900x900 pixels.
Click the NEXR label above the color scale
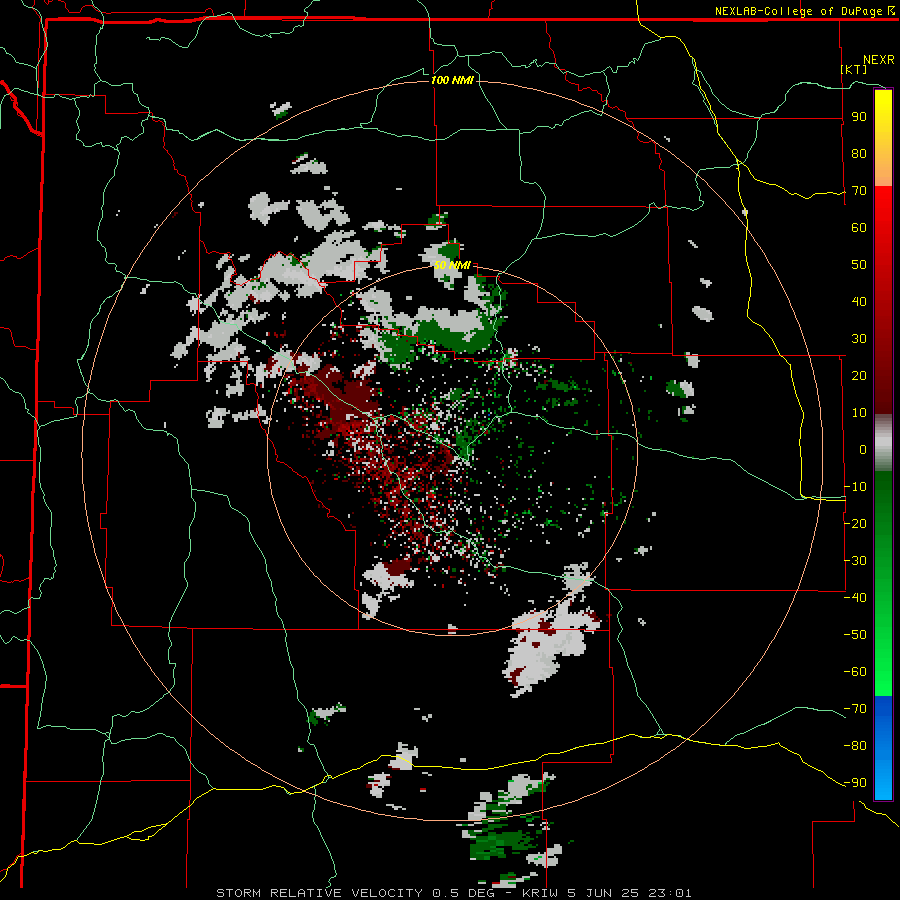pos(879,59)
